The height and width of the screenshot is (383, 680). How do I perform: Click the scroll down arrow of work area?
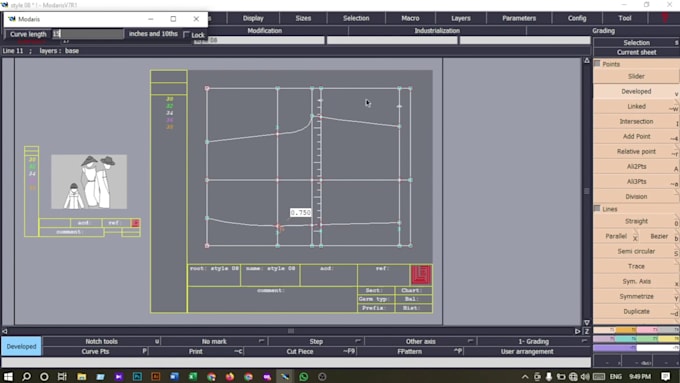click(587, 322)
